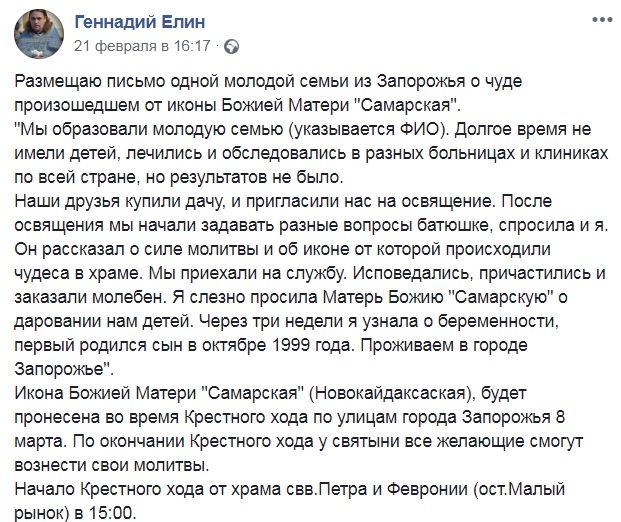Click the globe public privacy icon
Image resolution: width=621 pixels, height=522 pixels.
(x=231, y=47)
